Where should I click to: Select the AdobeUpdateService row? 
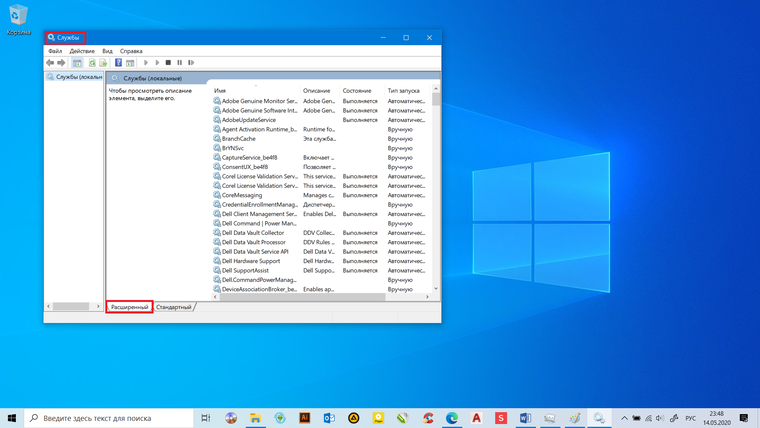pyautogui.click(x=321, y=120)
